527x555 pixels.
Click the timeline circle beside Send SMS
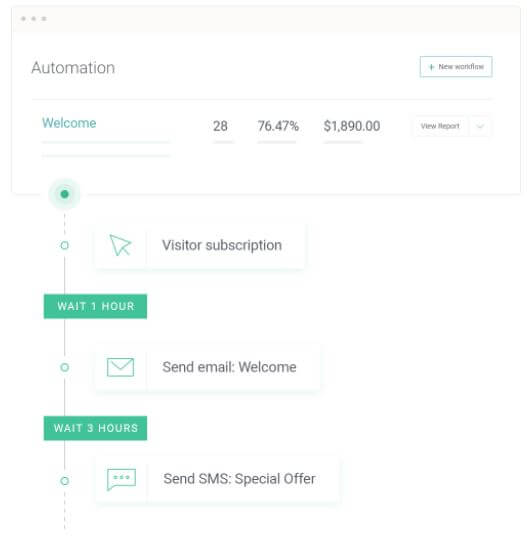coord(64,481)
